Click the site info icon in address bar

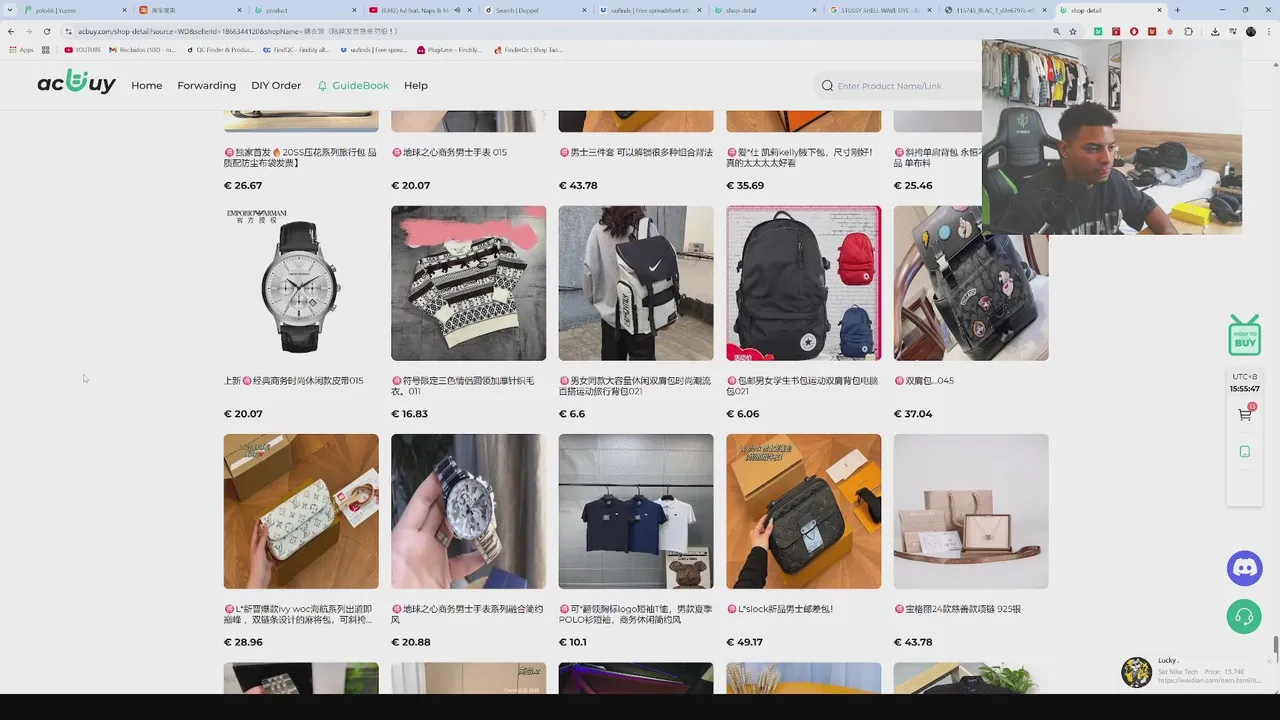[68, 31]
